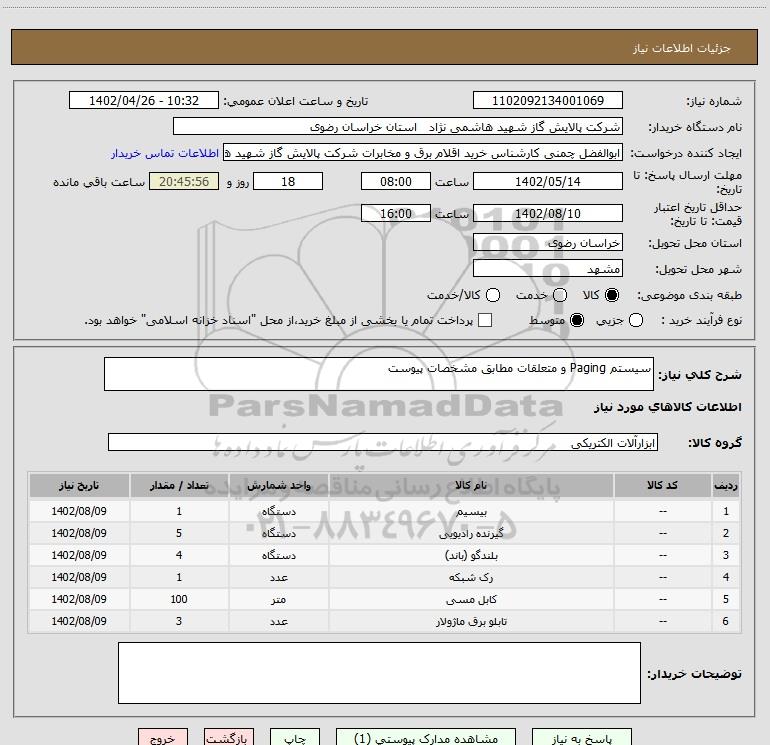Click the کد کالا column header

coord(662,485)
